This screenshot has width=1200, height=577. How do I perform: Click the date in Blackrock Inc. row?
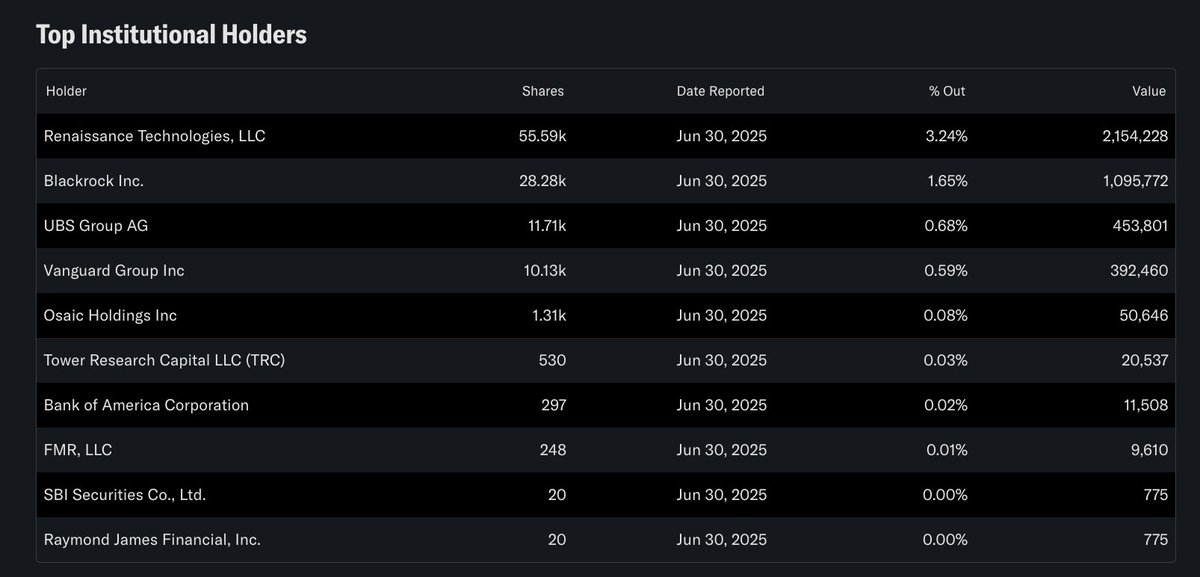pos(721,181)
